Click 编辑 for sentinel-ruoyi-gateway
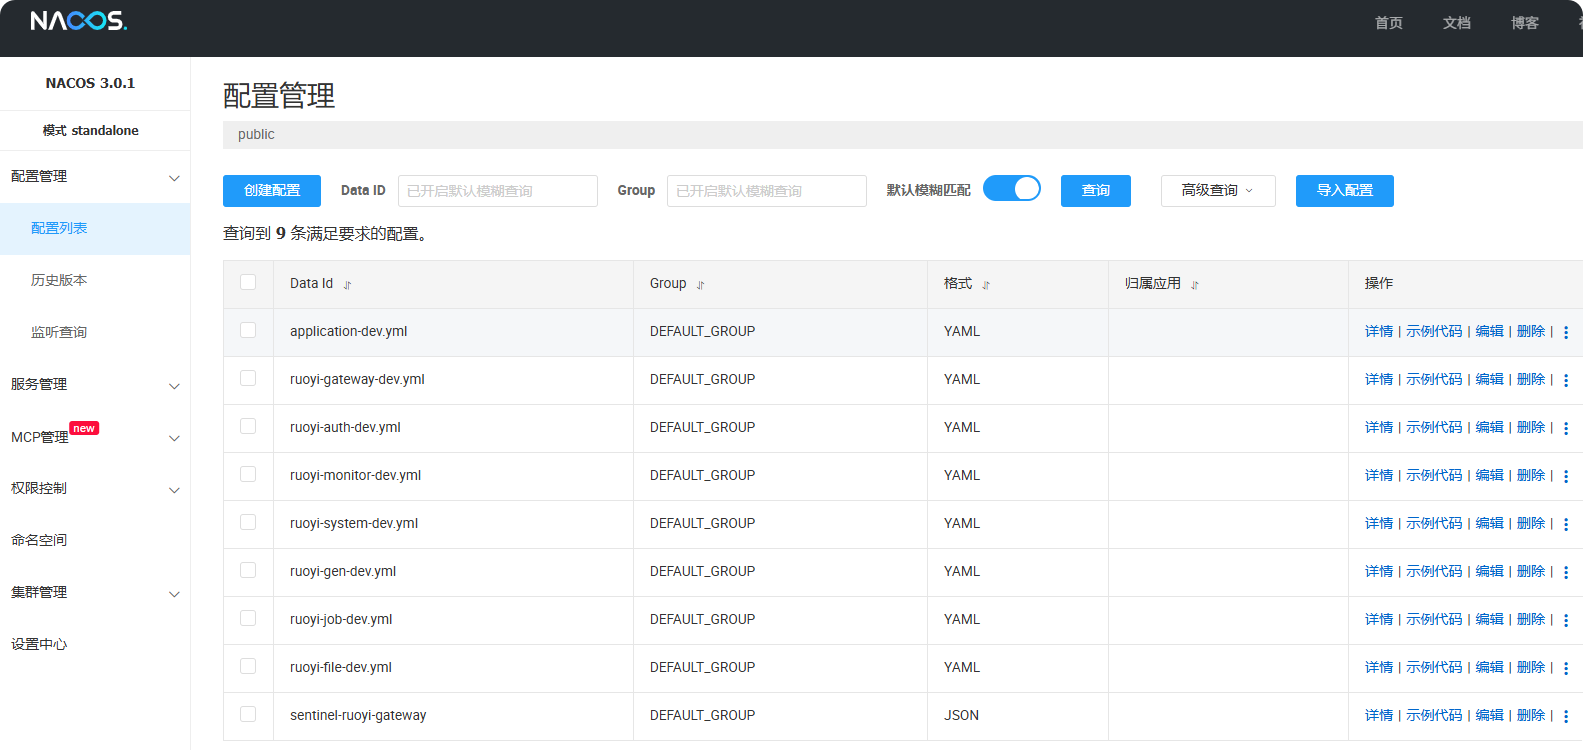Screen dimensions: 1583x750 click(x=1490, y=716)
